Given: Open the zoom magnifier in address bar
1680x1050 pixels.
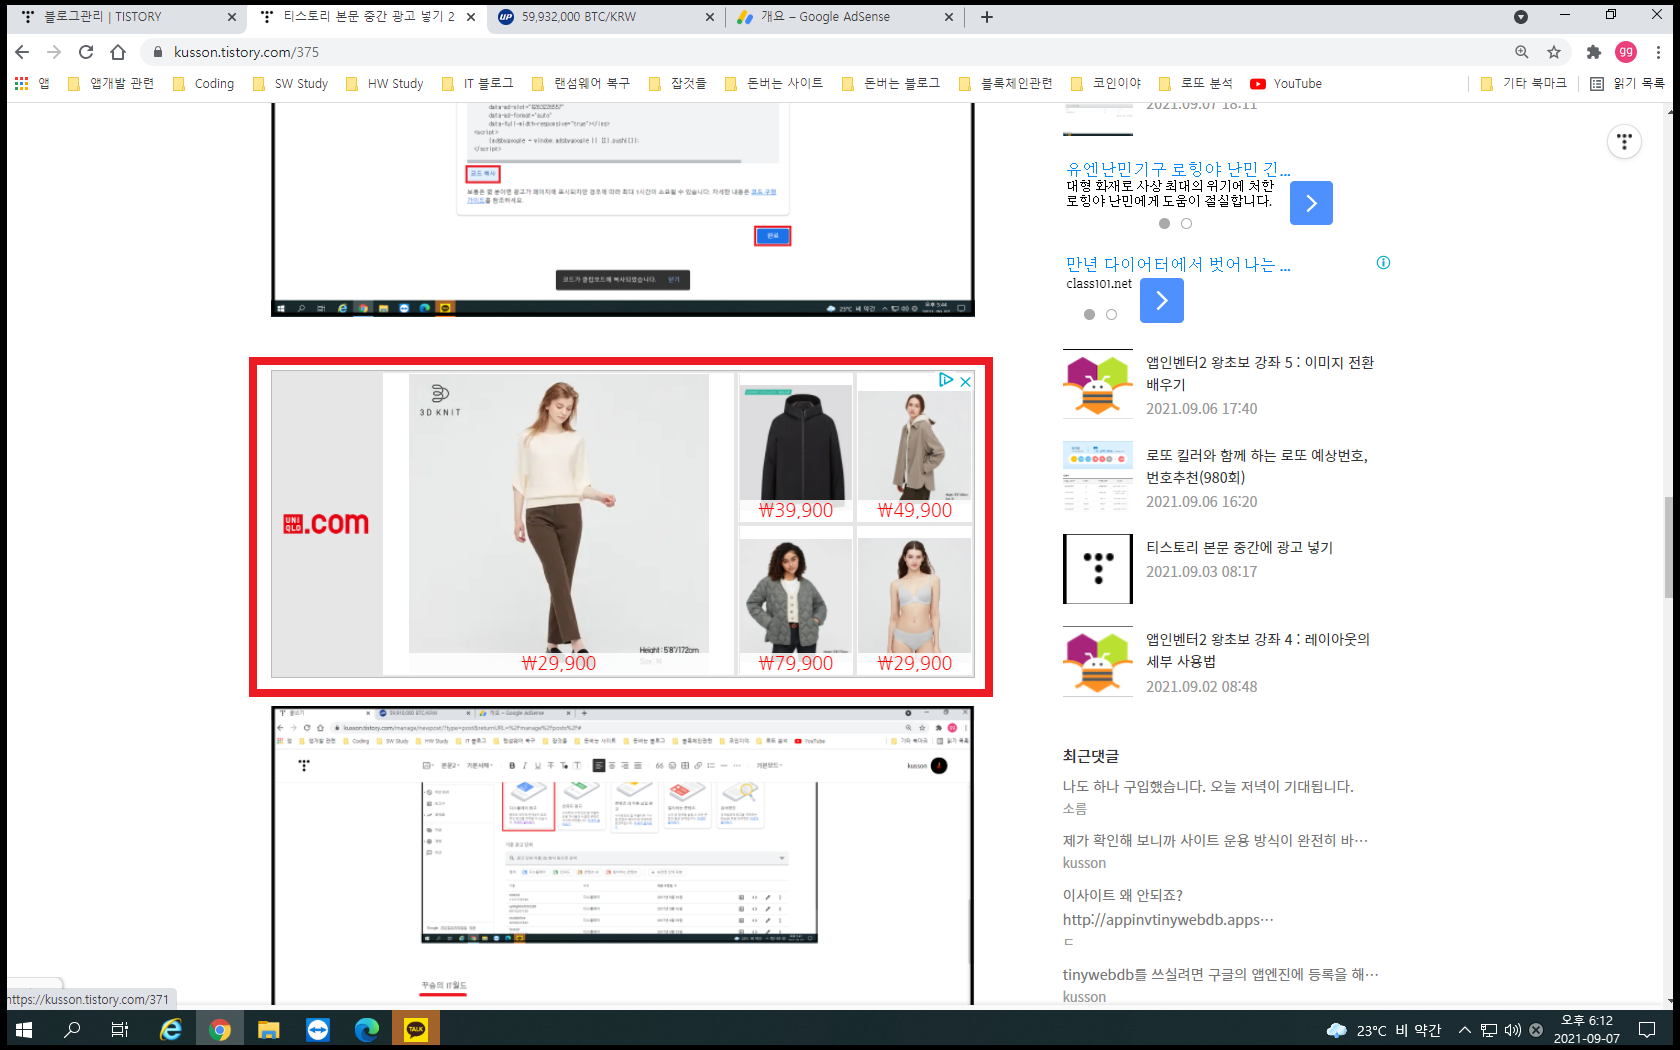Looking at the screenshot, I should [1522, 52].
